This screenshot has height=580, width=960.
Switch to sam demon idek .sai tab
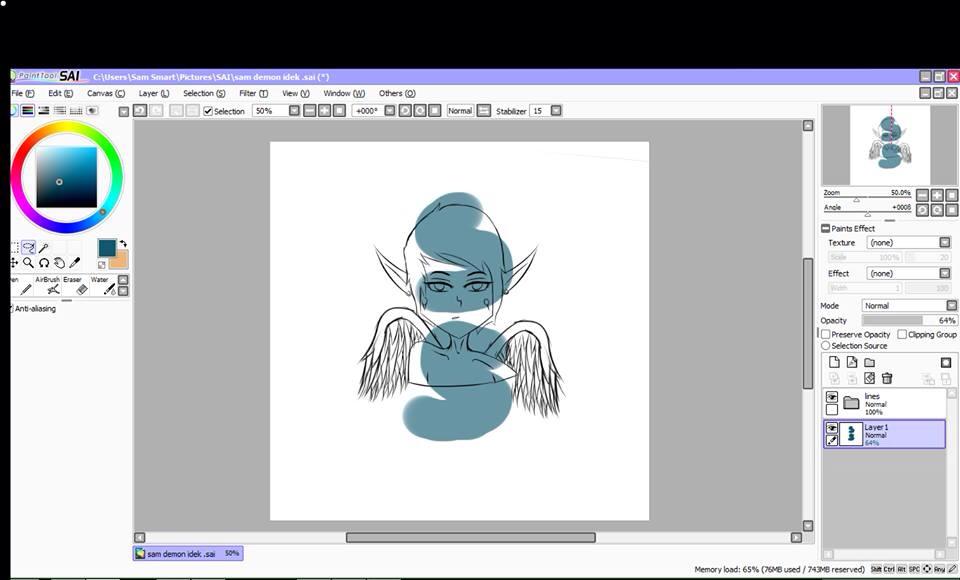click(188, 554)
